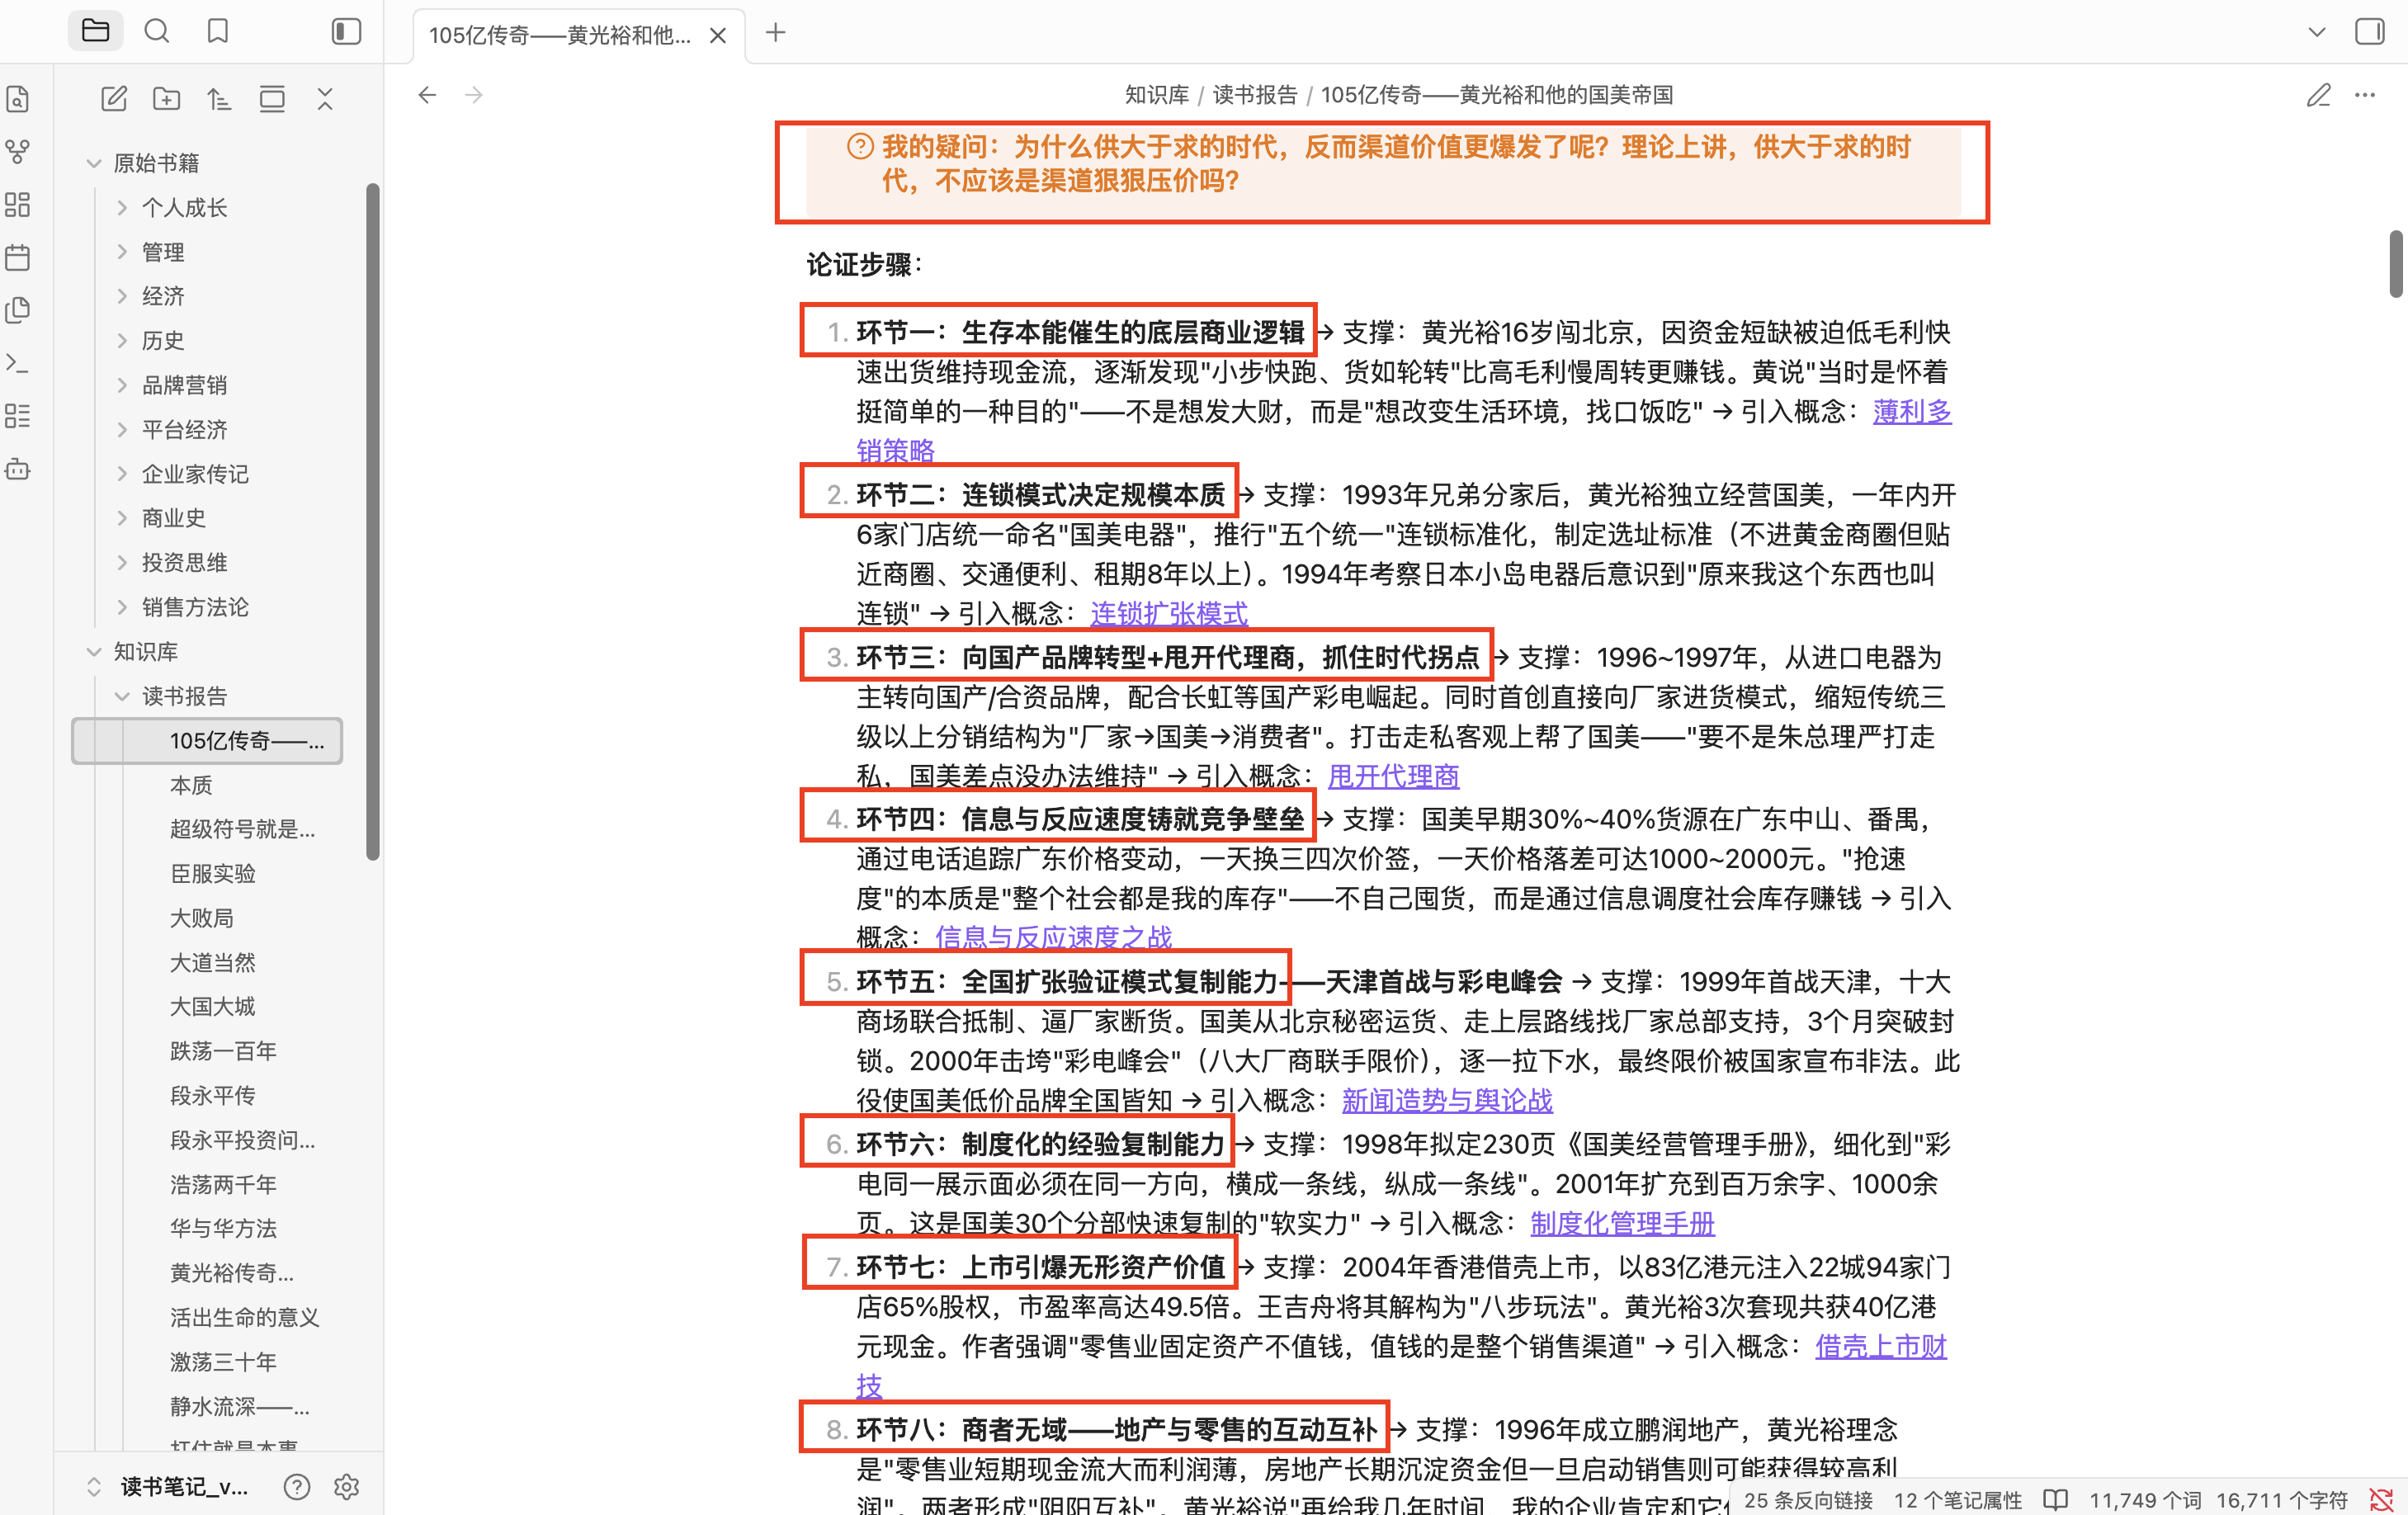
Task: Open the help question mark icon
Action: 296,1487
